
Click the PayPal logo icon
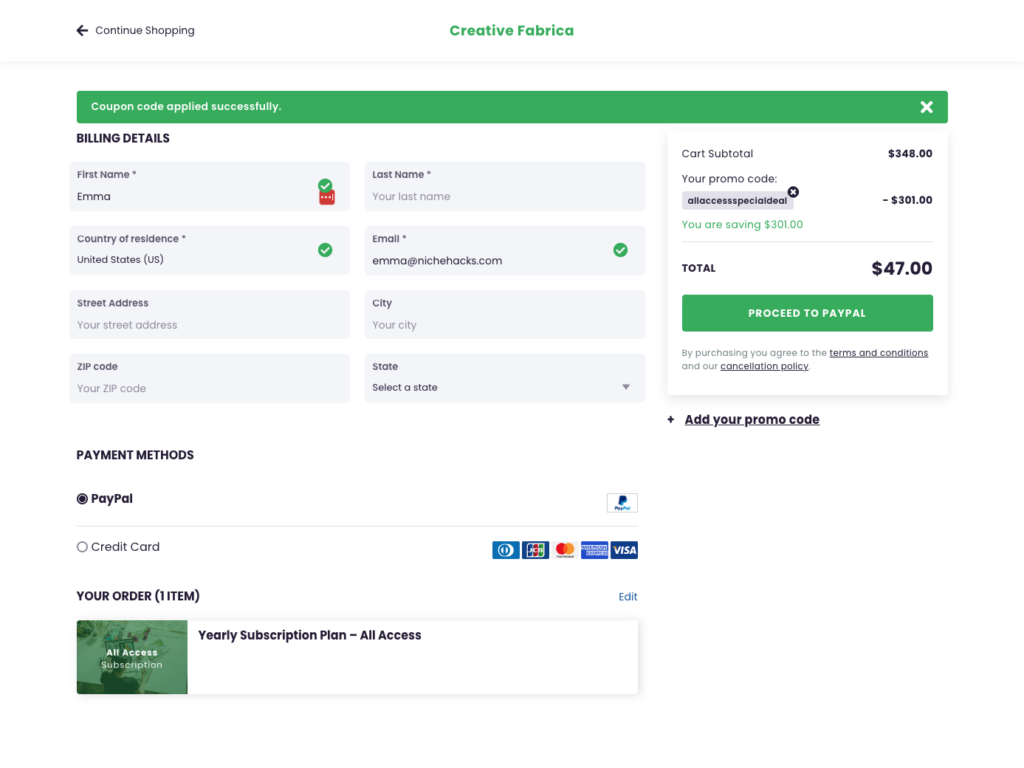pyautogui.click(x=622, y=503)
